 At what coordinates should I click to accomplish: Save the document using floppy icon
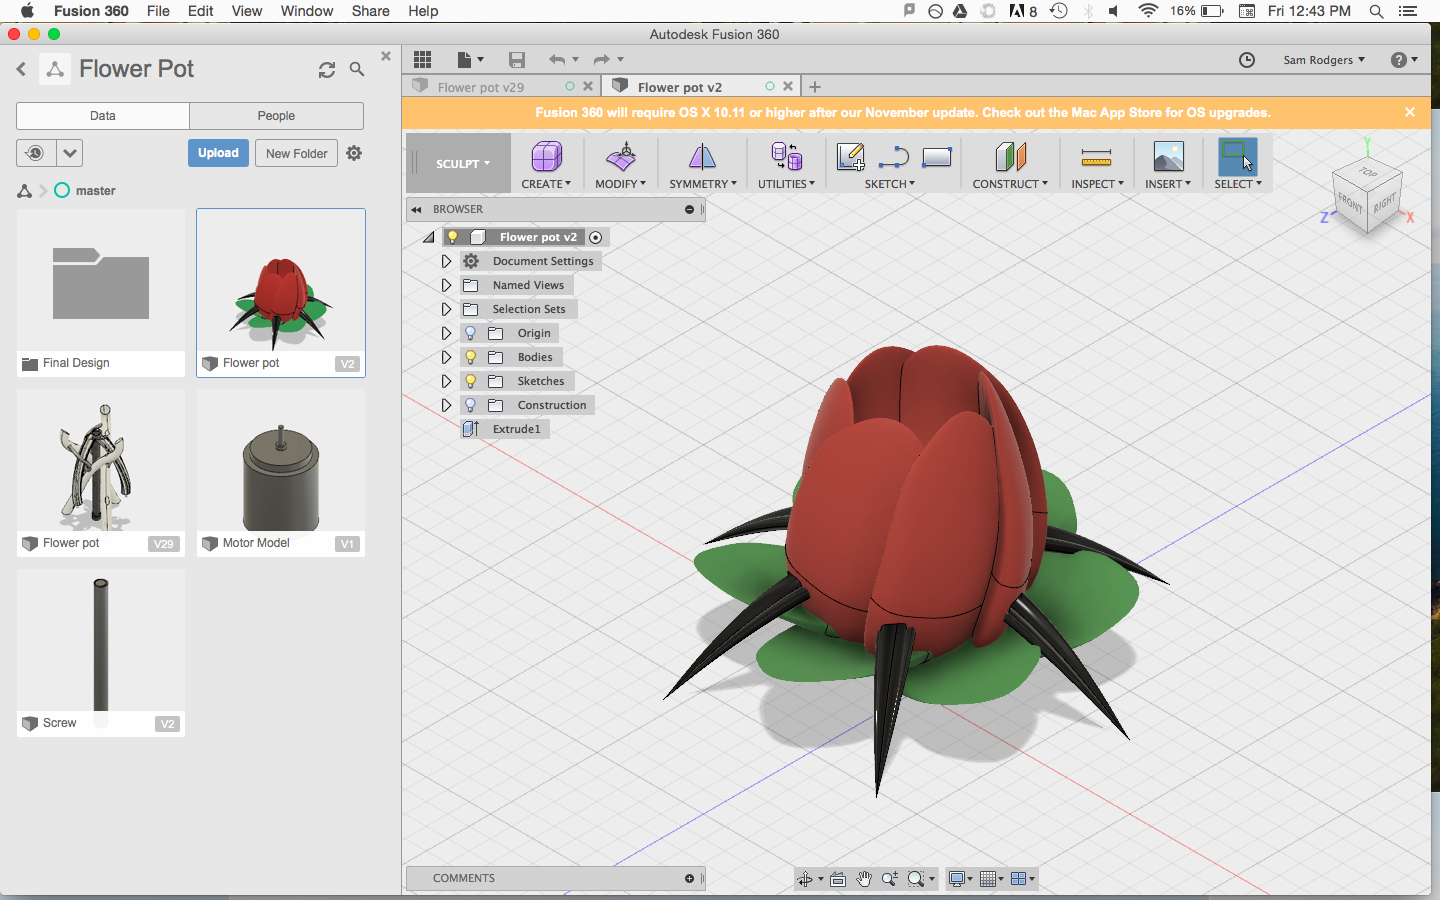[x=516, y=60]
